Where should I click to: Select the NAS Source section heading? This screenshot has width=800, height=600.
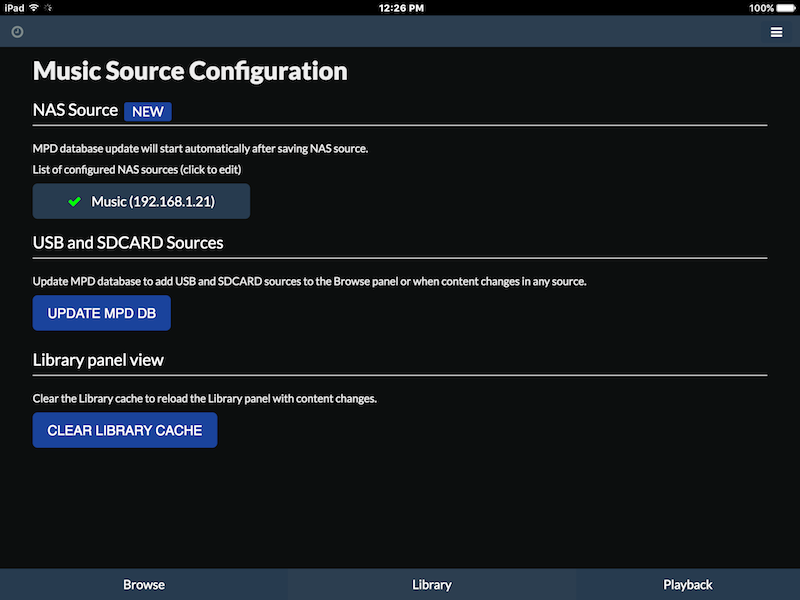coord(75,110)
